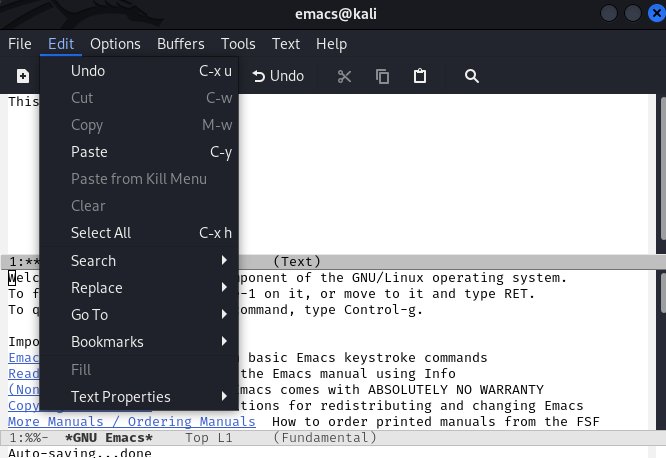The height and width of the screenshot is (458, 666).
Task: Click the upper buffer's vertical scrollbar
Action: pos(663,170)
